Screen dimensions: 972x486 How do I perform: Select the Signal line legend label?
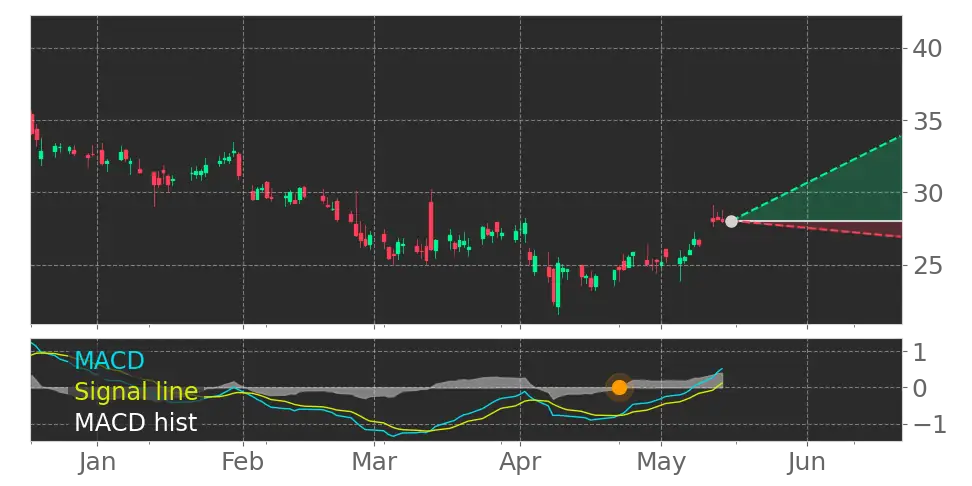tap(136, 392)
